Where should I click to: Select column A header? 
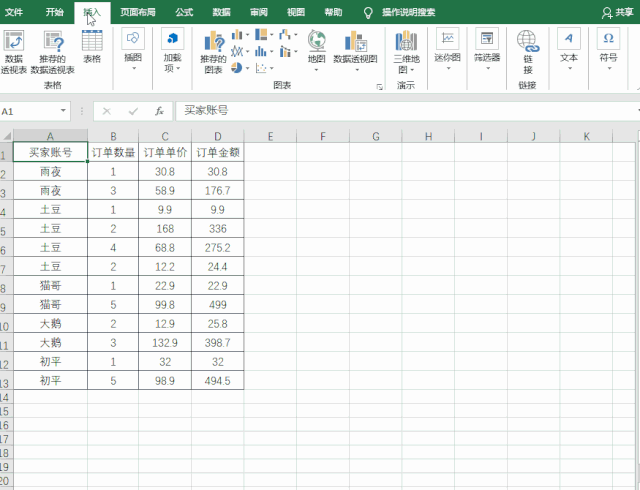(50, 136)
